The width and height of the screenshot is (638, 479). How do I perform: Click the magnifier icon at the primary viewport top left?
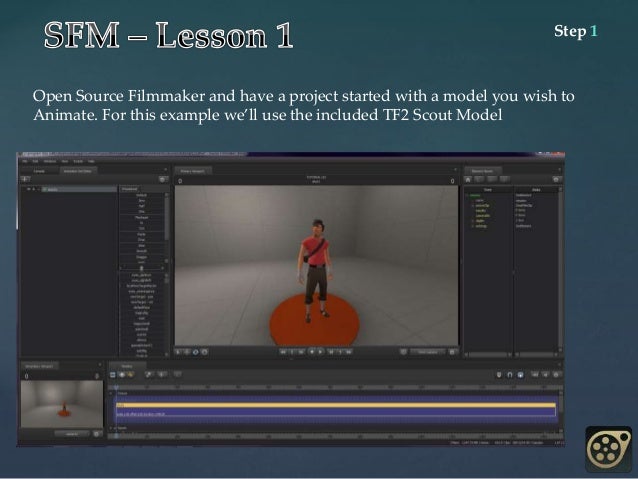[x=180, y=181]
